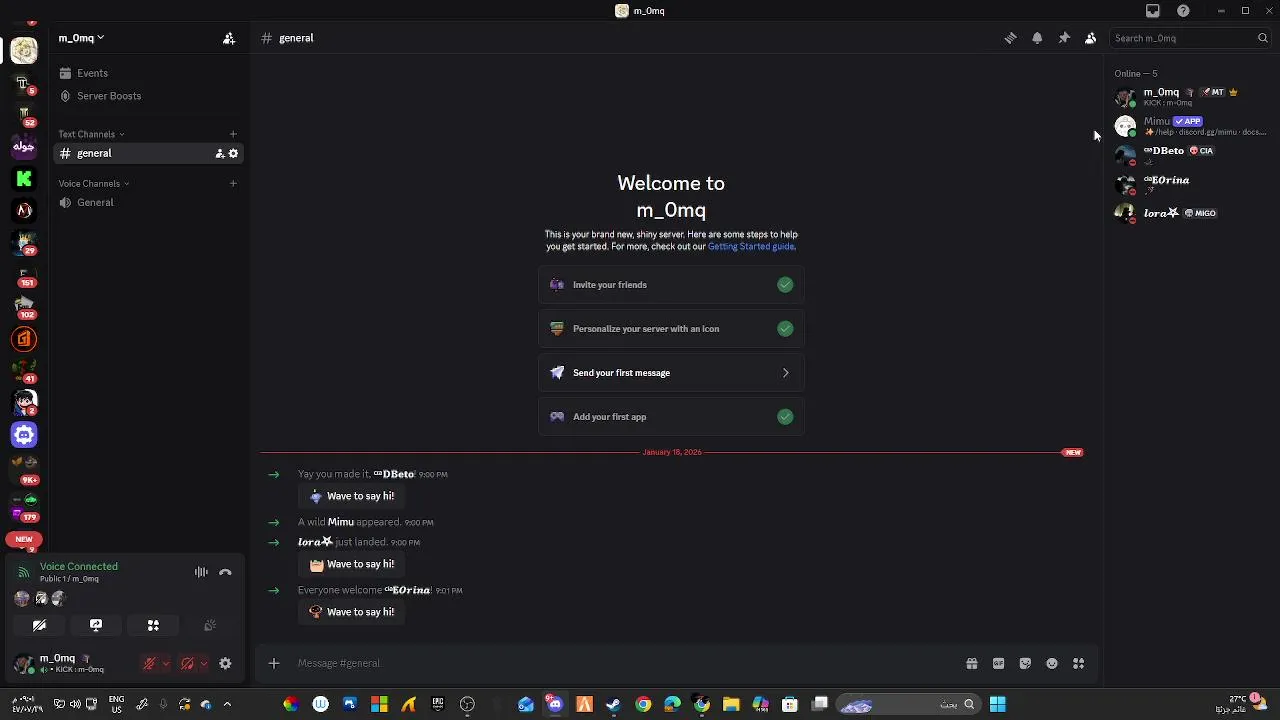
Task: Turn on camera in voice panel
Action: tap(39, 625)
